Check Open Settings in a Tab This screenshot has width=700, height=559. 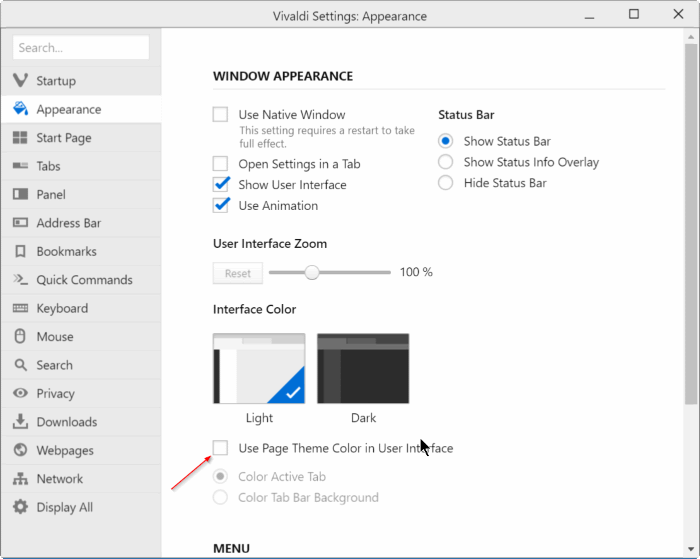(x=220, y=163)
